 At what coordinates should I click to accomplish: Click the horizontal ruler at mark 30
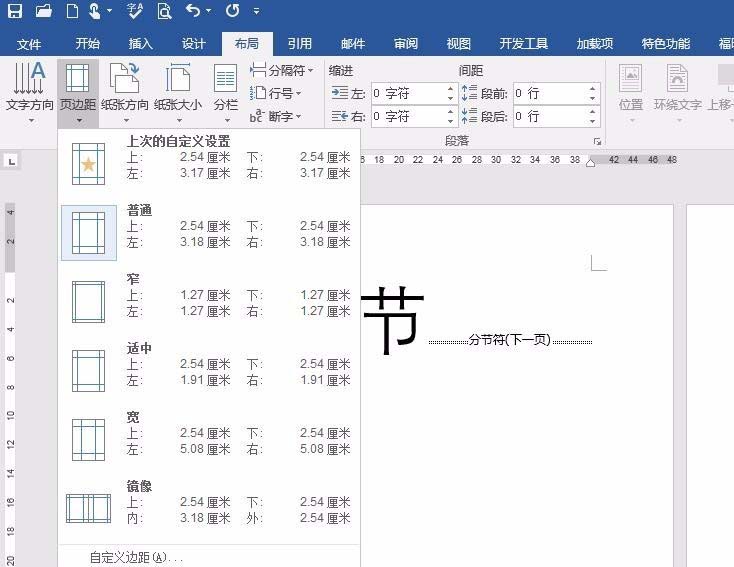coord(496,160)
